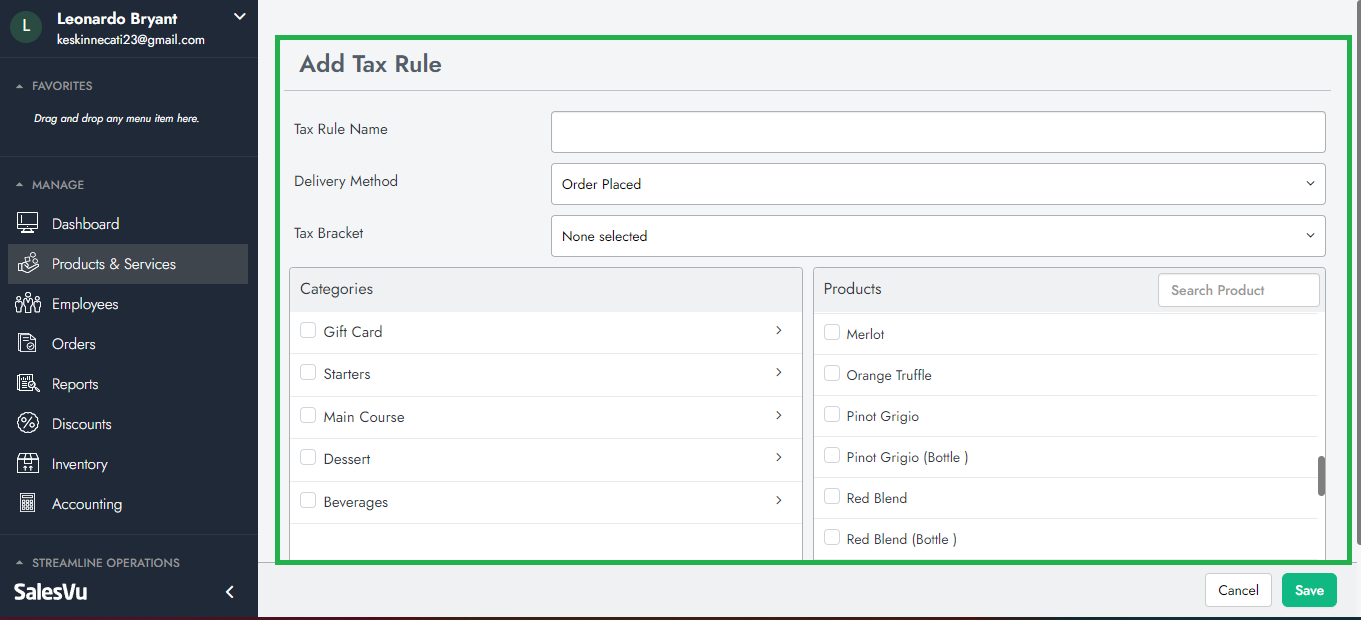Open the Tax Bracket dropdown
The height and width of the screenshot is (620, 1361).
click(x=937, y=236)
